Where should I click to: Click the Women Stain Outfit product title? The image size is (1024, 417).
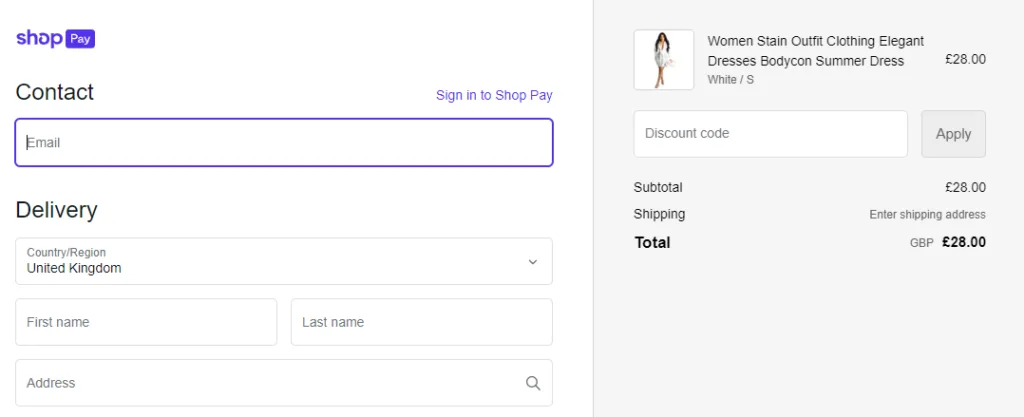coord(816,51)
